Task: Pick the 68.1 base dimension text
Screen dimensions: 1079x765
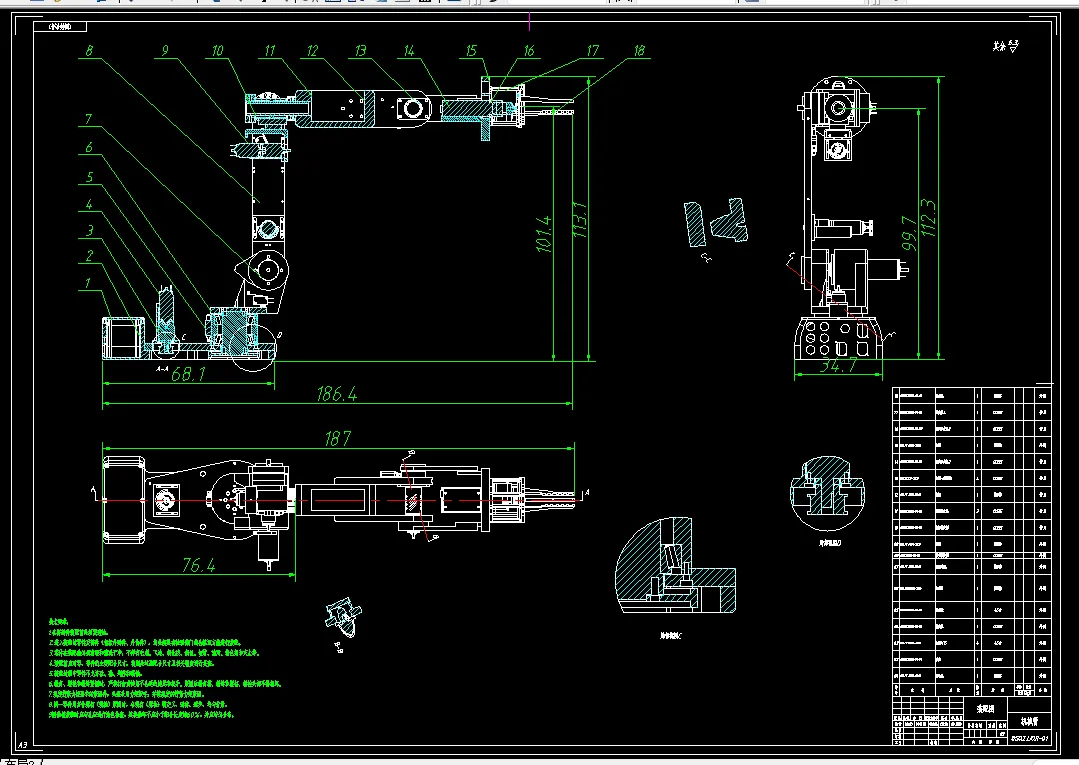Action: pos(188,374)
